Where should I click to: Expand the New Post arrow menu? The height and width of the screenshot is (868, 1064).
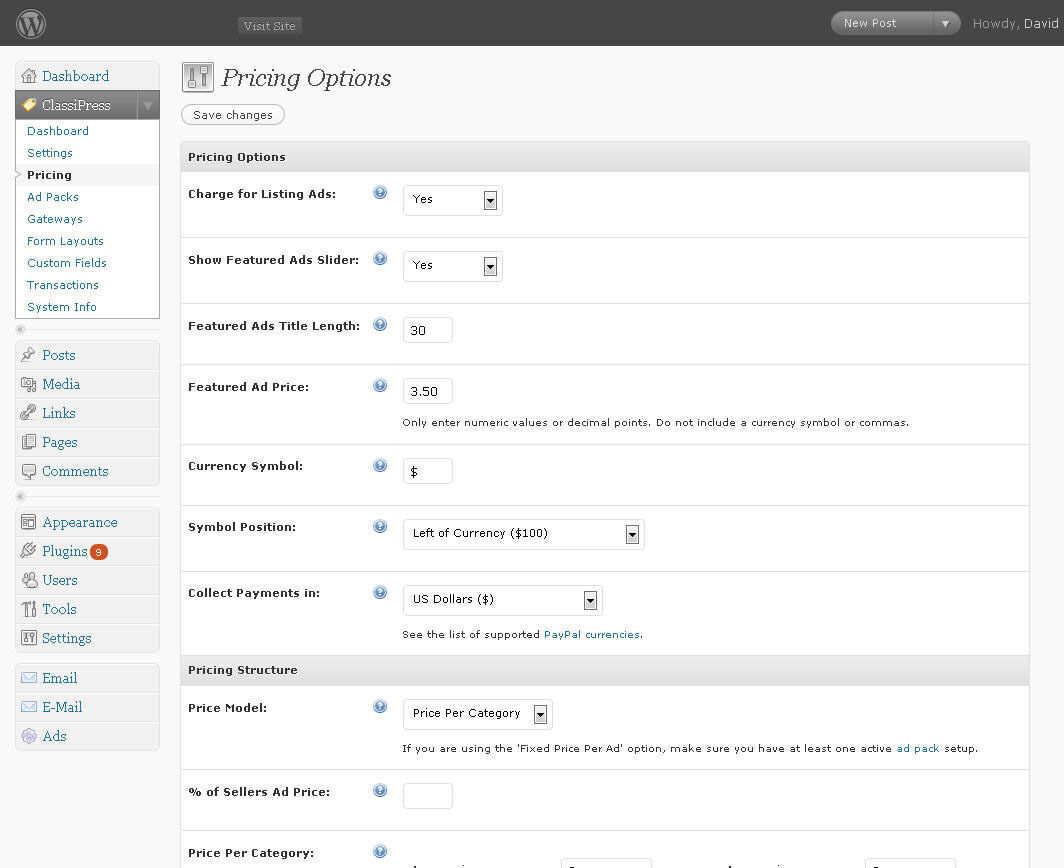[945, 24]
